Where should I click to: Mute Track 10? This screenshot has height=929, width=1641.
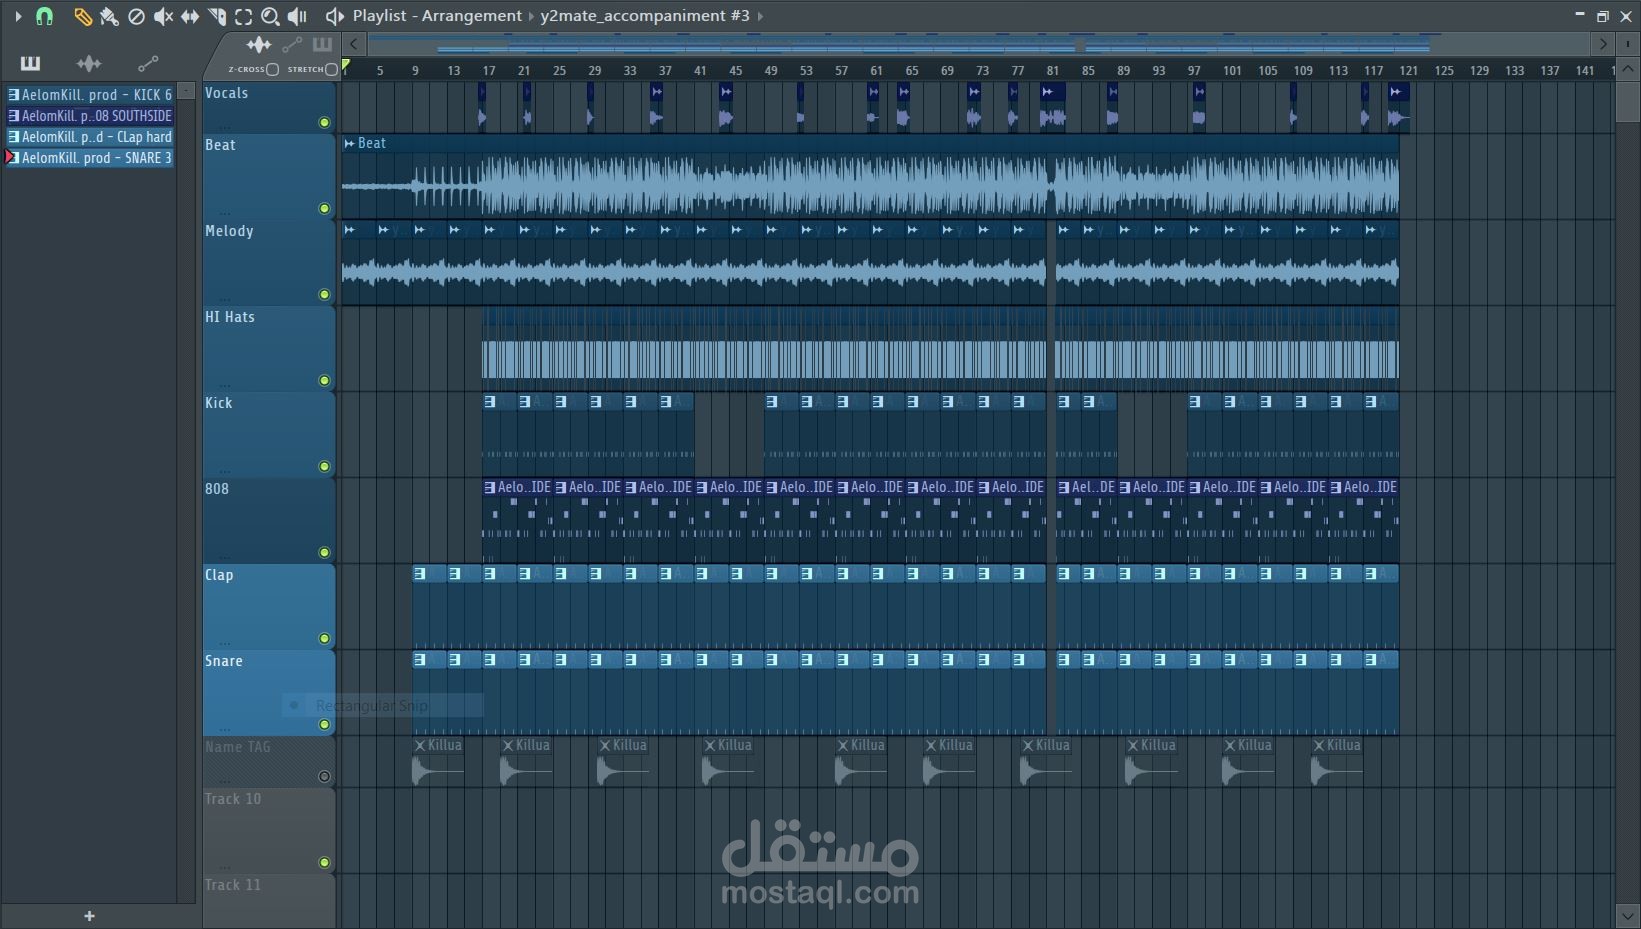click(324, 863)
